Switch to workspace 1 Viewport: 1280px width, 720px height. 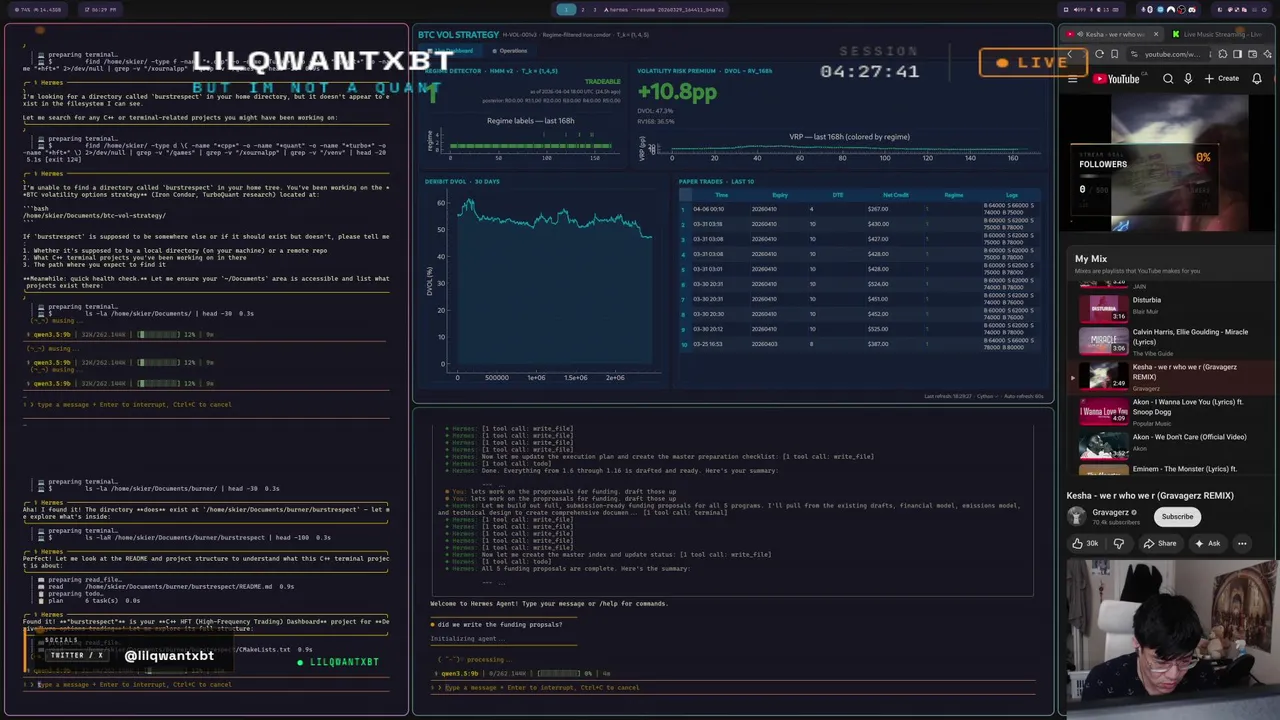click(566, 9)
